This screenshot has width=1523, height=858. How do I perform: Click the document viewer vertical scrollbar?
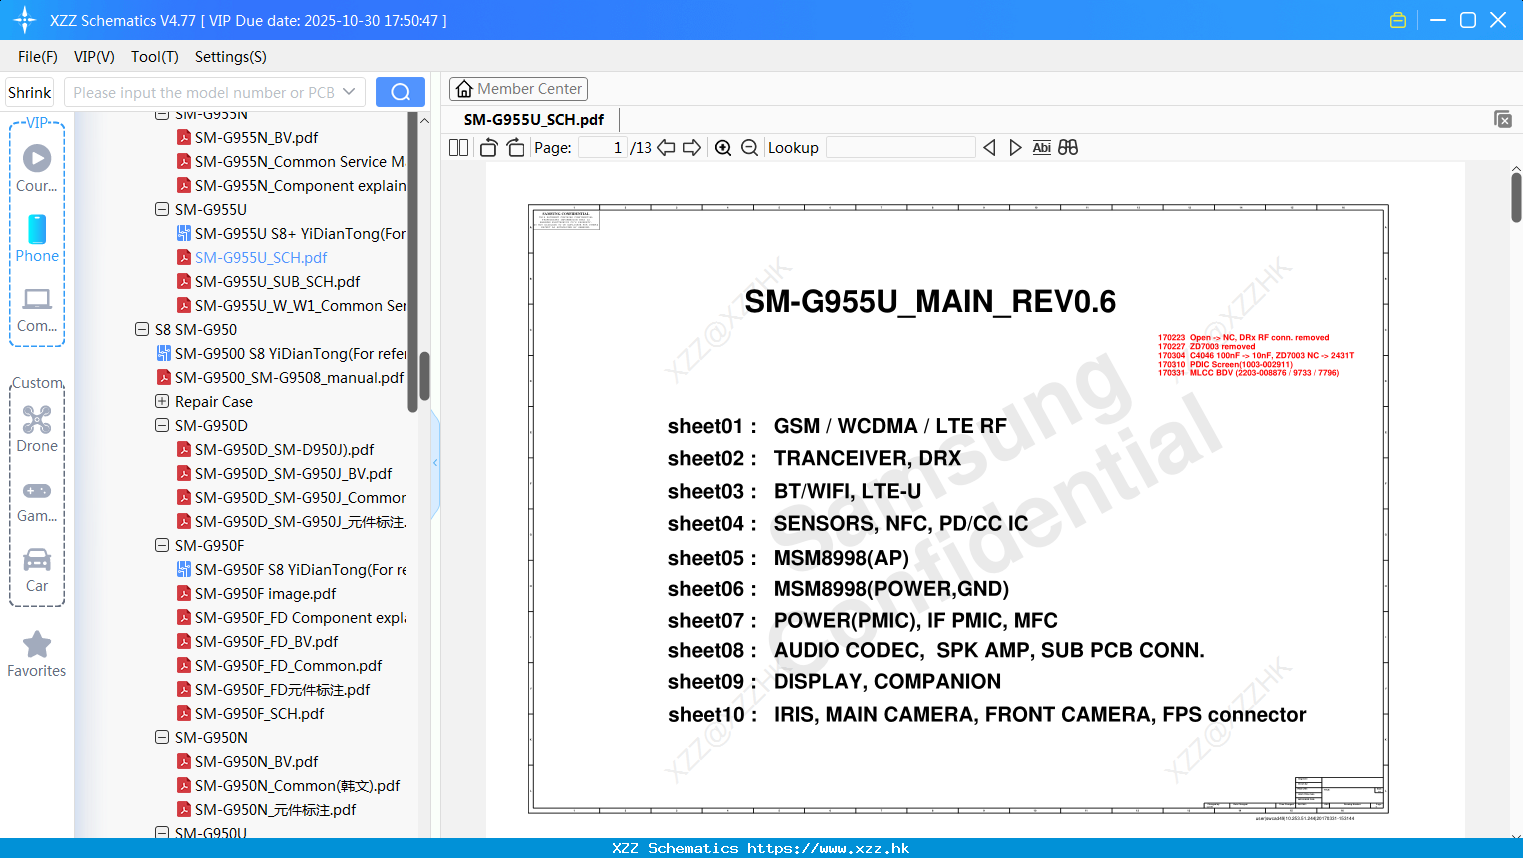(1516, 197)
